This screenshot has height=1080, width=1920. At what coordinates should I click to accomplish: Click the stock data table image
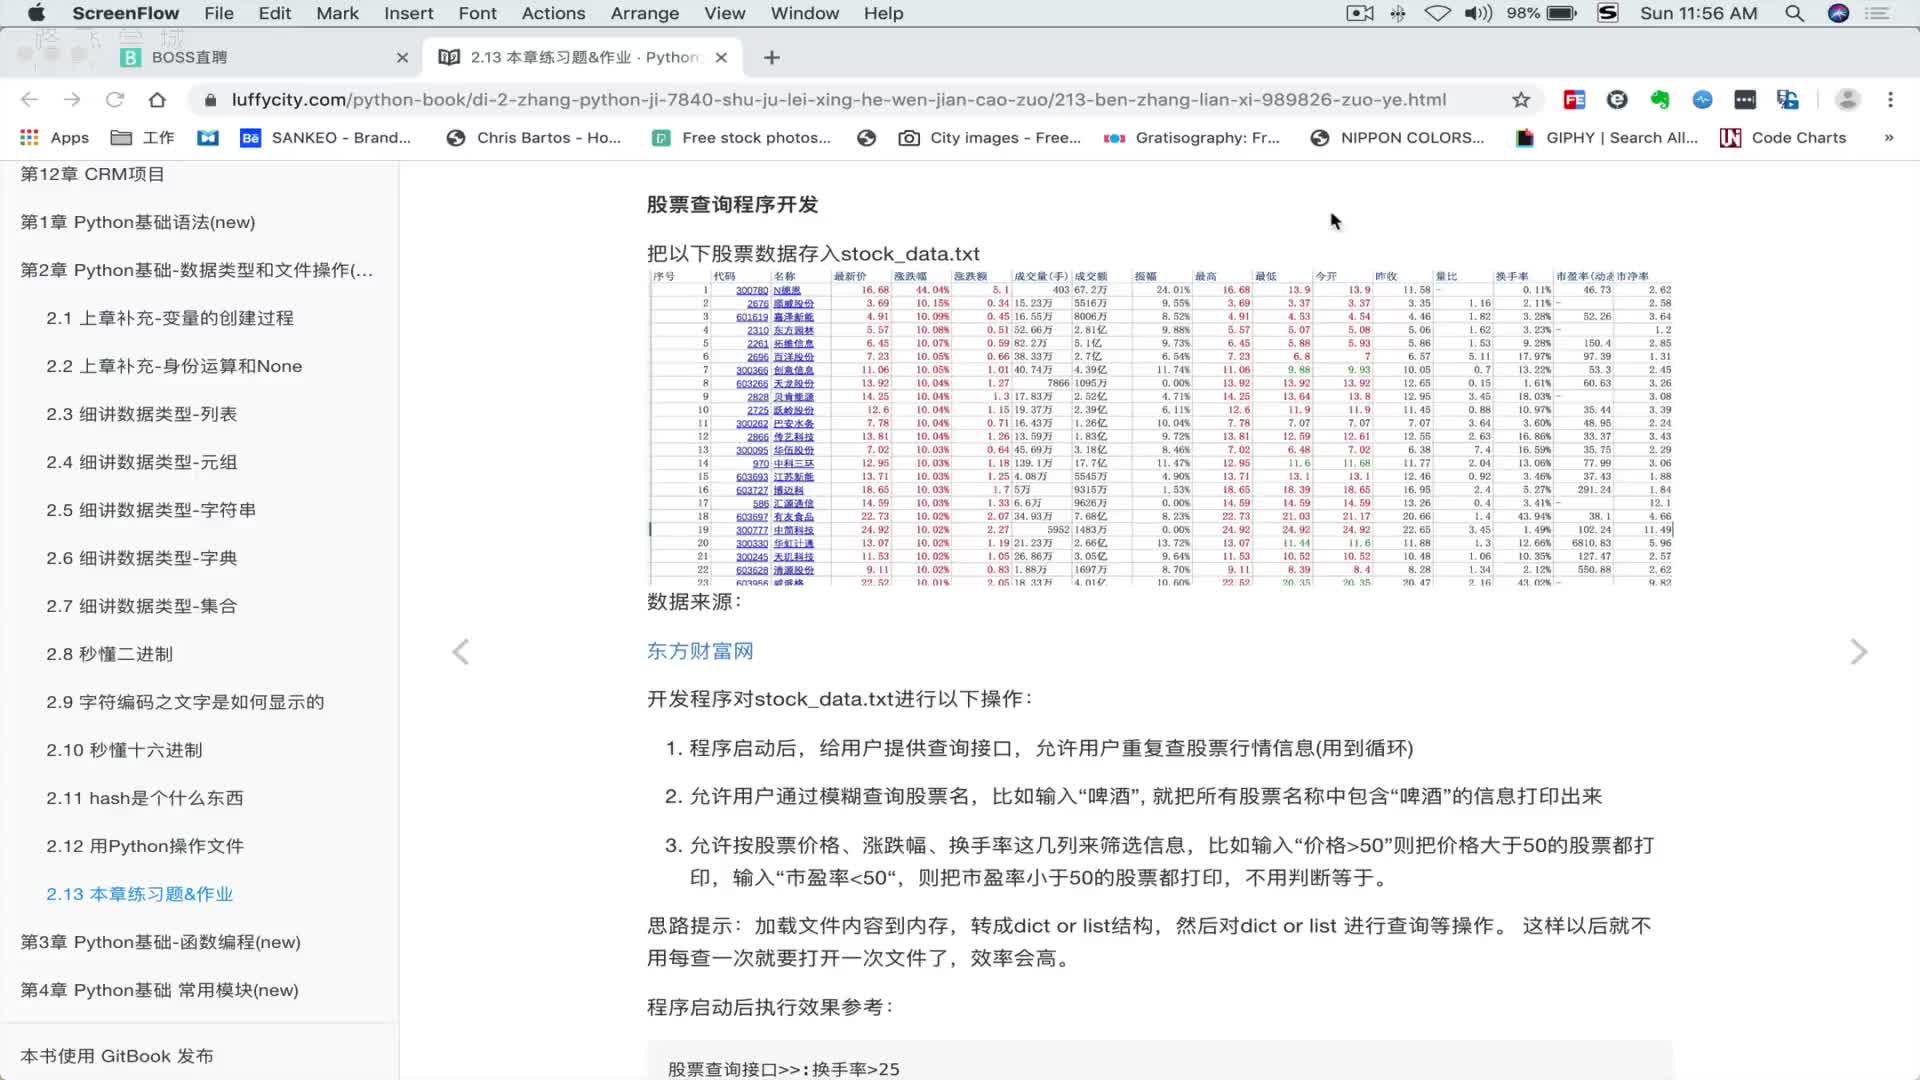coord(1160,427)
